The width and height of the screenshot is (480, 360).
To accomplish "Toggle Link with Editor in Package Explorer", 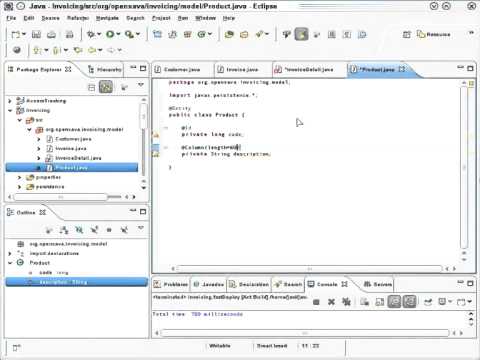I will pos(106,87).
